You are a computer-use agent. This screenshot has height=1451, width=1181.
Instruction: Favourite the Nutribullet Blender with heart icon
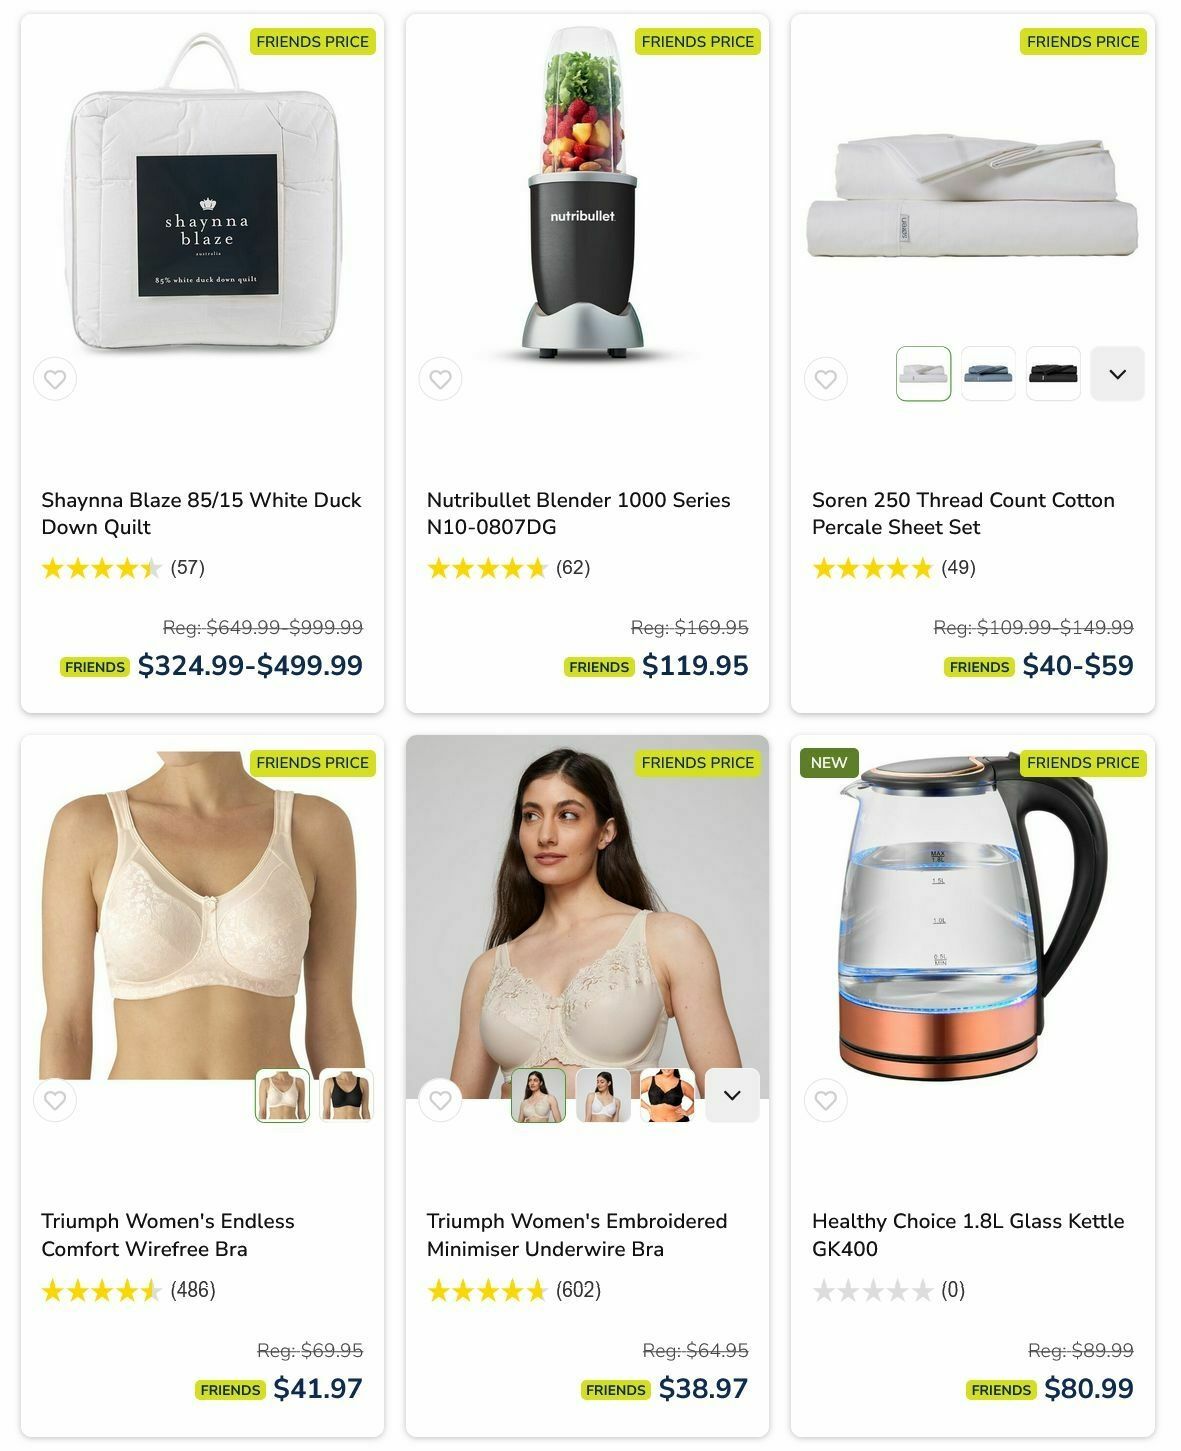(440, 379)
